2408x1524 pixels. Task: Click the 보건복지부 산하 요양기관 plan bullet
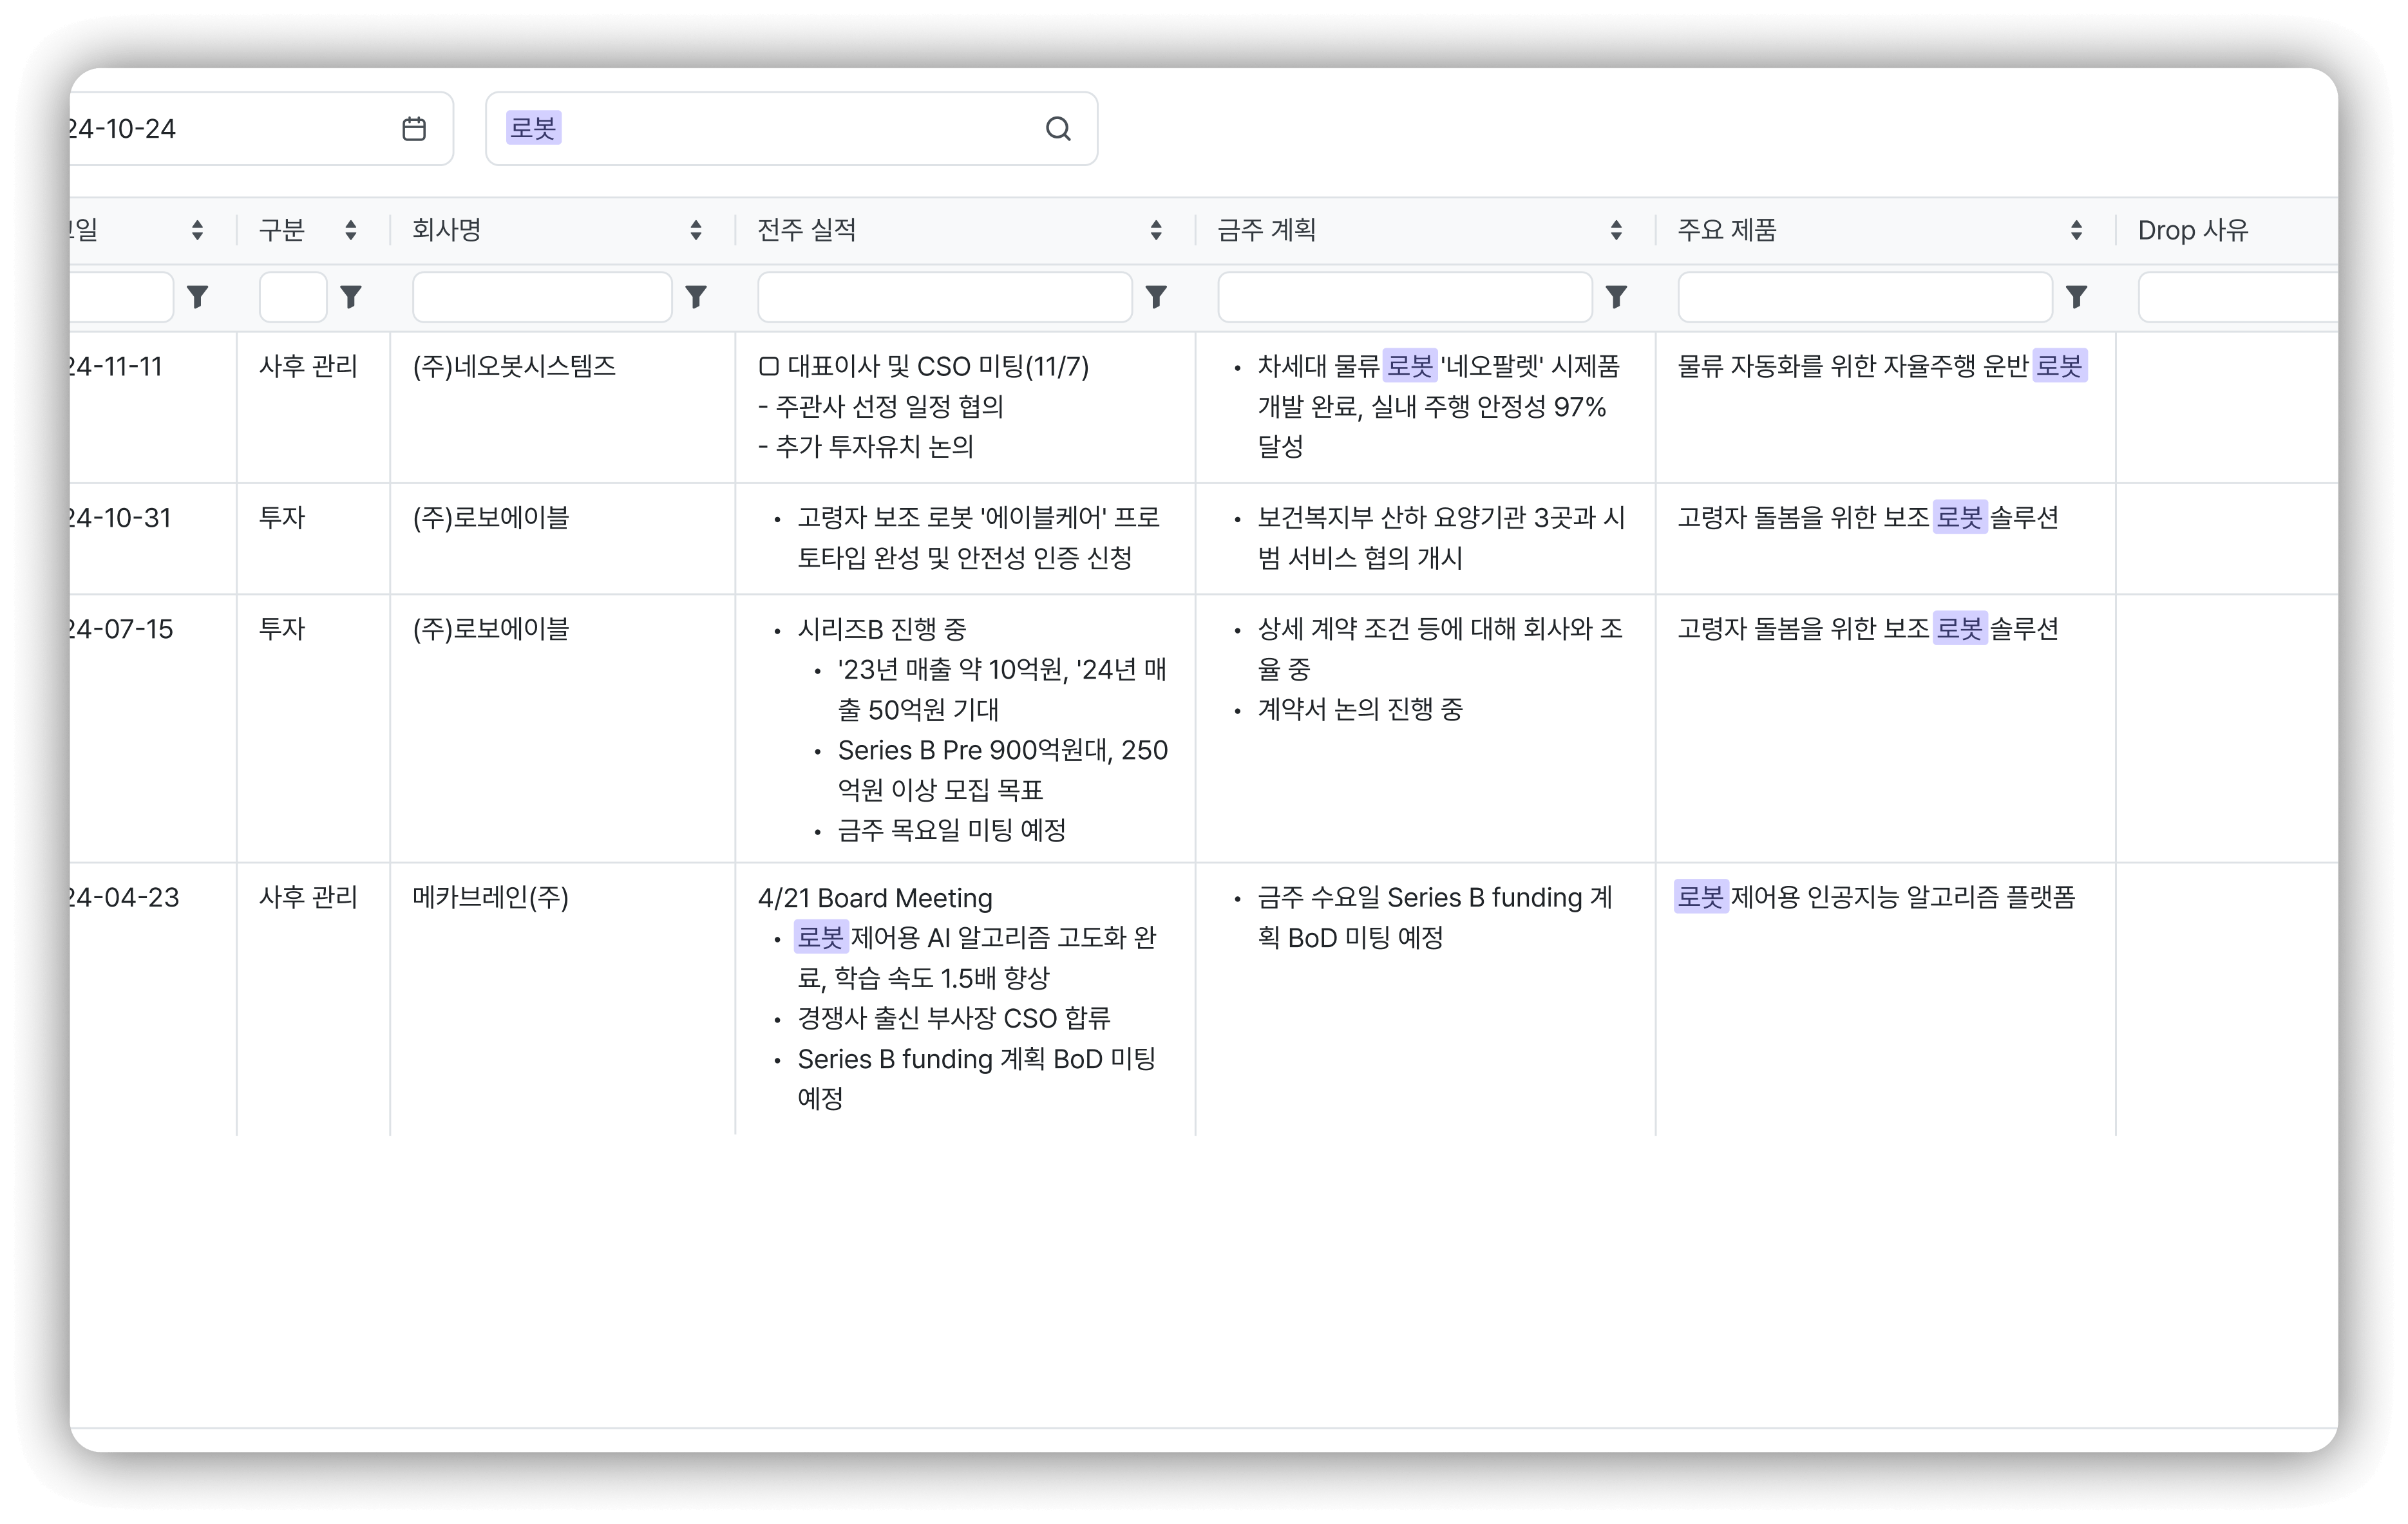1441,538
